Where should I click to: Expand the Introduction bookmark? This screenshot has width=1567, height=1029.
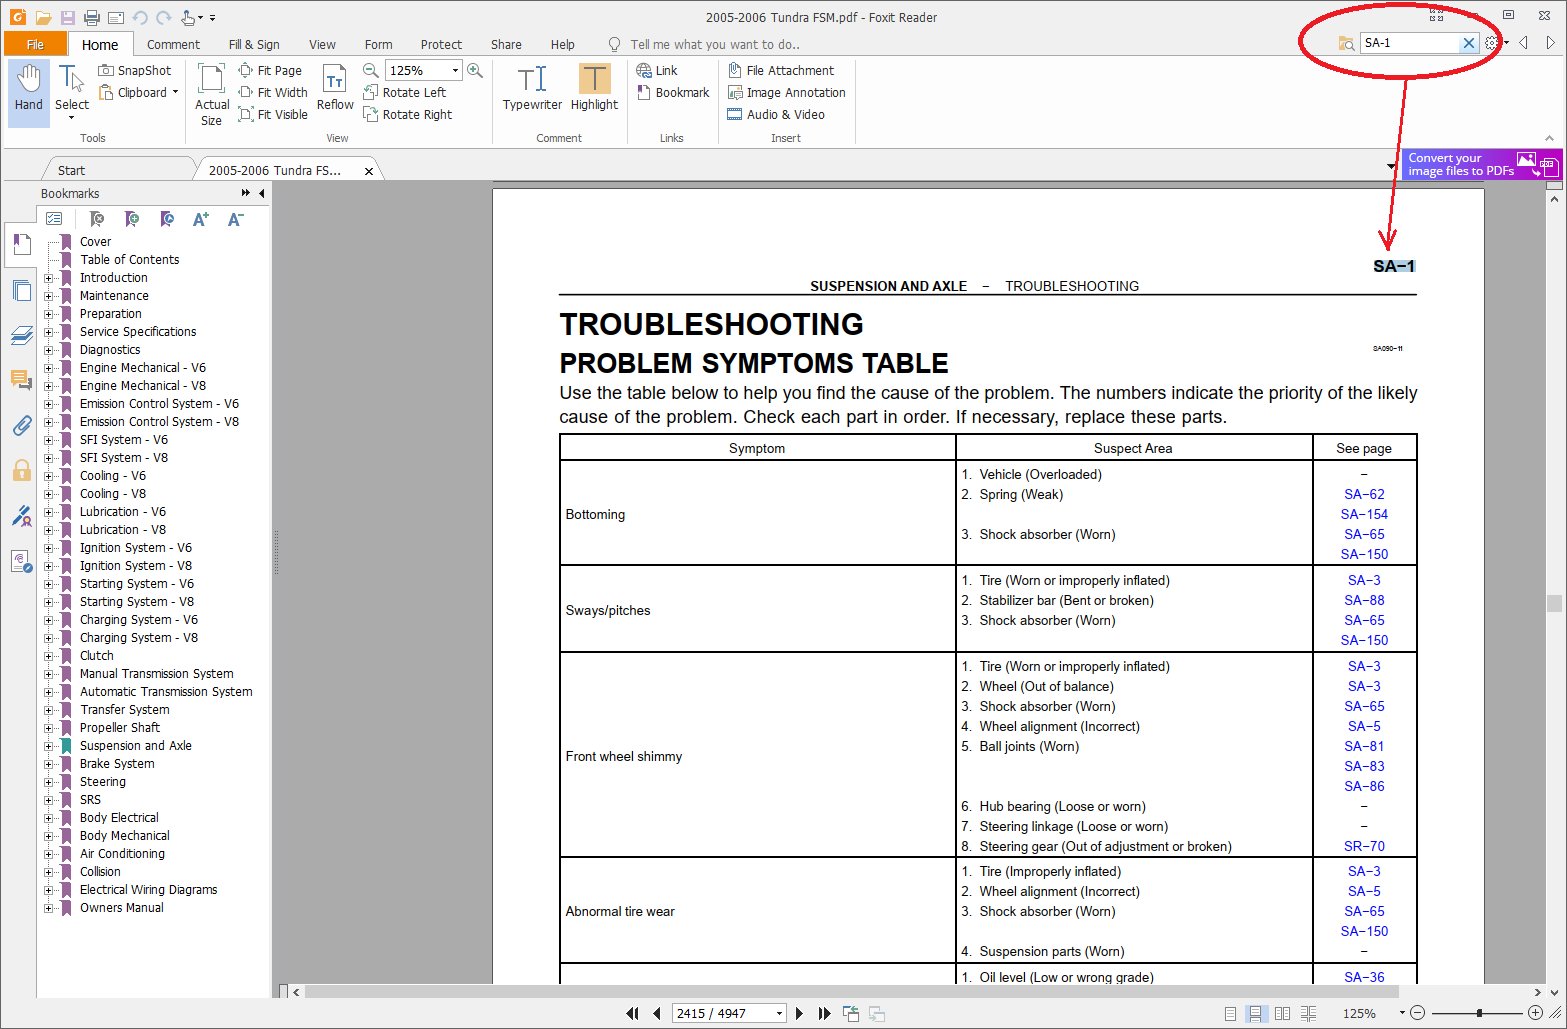(48, 278)
